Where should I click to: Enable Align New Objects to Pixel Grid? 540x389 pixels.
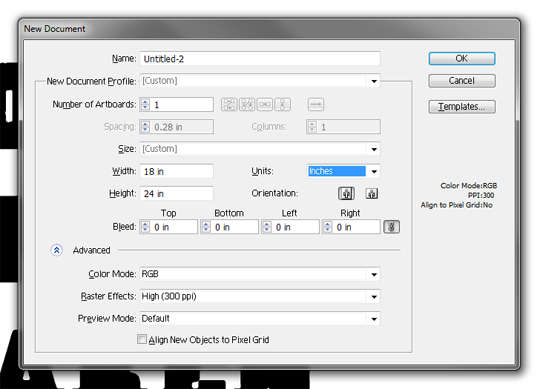(x=142, y=339)
